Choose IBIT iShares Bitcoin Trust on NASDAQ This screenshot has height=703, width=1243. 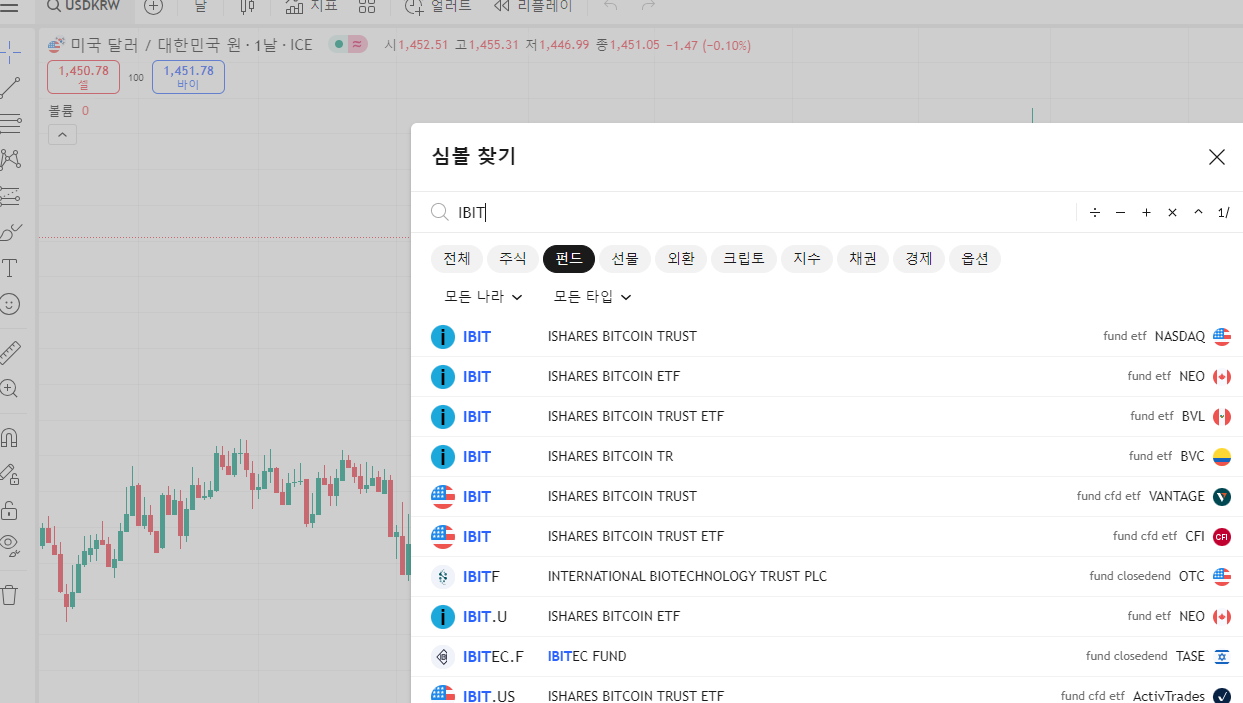coord(827,337)
